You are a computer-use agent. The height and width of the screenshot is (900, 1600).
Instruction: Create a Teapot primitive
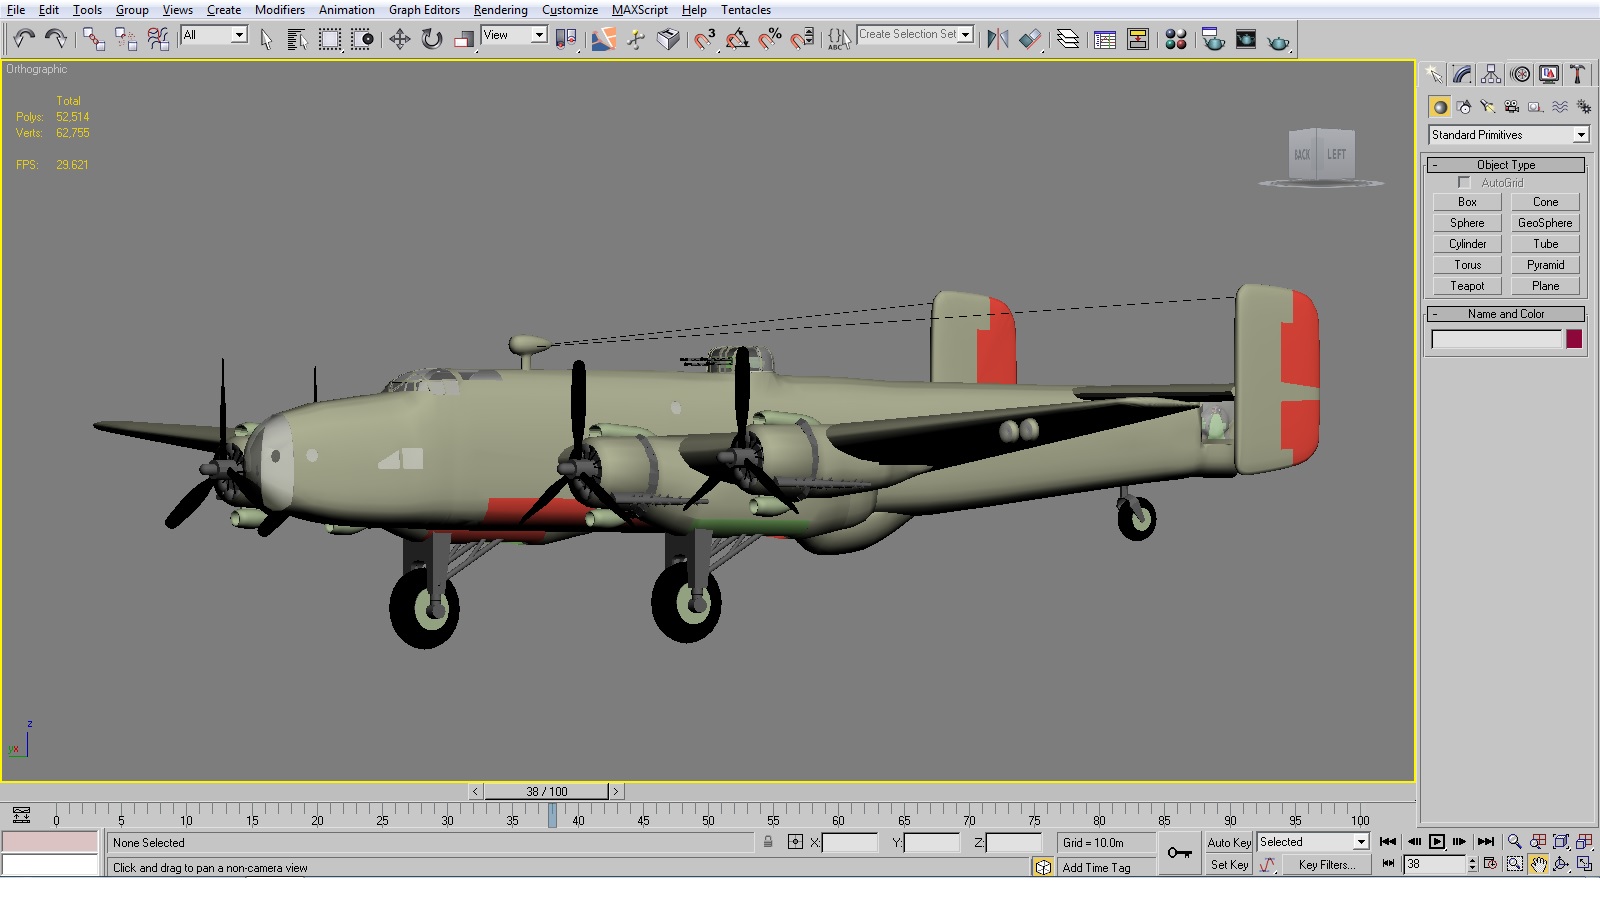(1467, 286)
